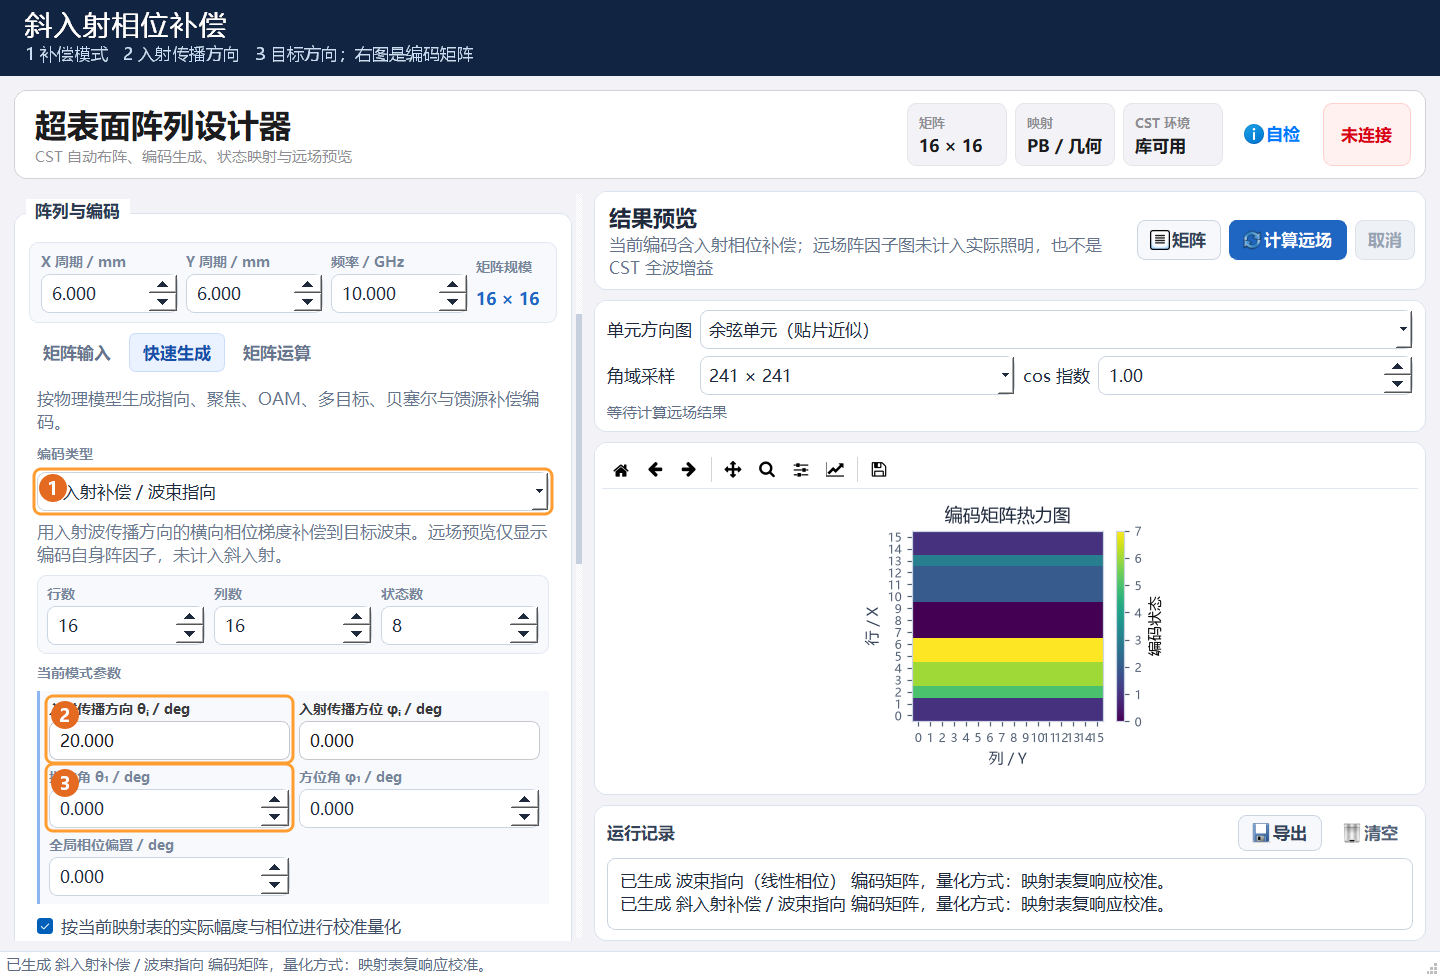Click the 列数 stepper arrows
This screenshot has height=976, width=1440.
pos(357,626)
